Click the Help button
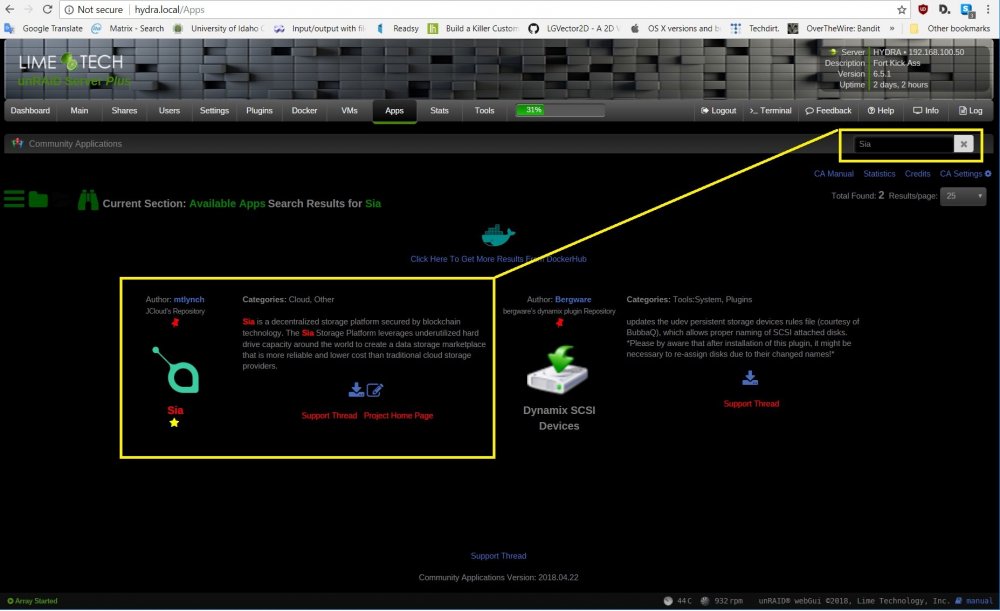 point(881,110)
